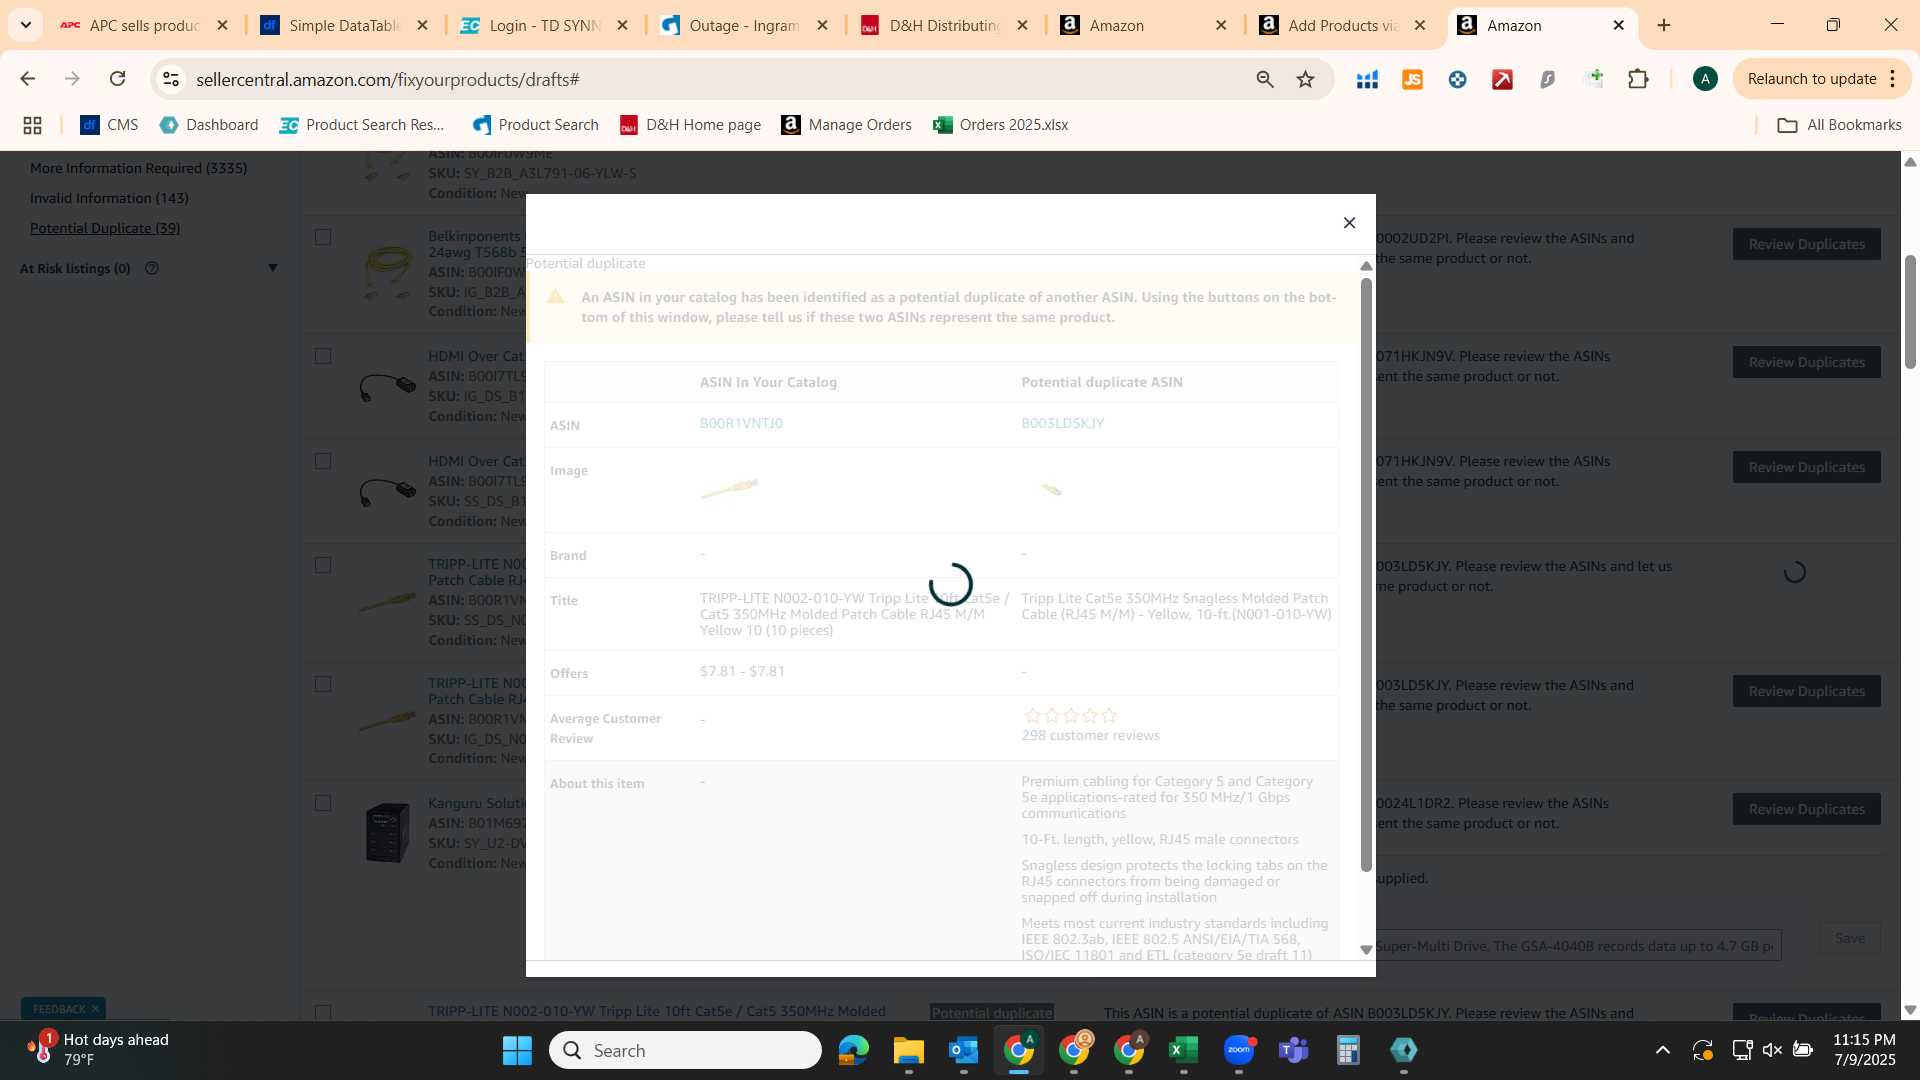1920x1080 pixels.
Task: Click At Risk listings help icon
Action: pyautogui.click(x=152, y=268)
